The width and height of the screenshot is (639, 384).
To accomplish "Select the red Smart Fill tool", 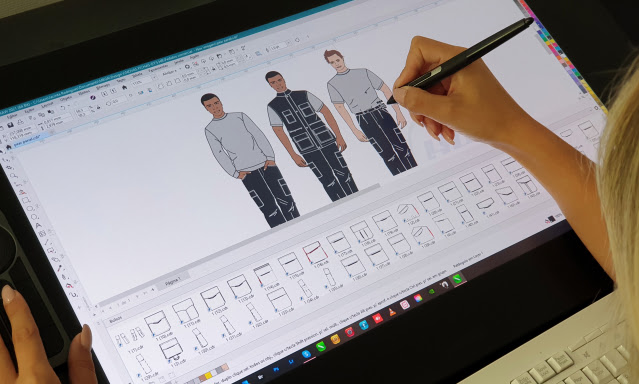I will 69,286.
